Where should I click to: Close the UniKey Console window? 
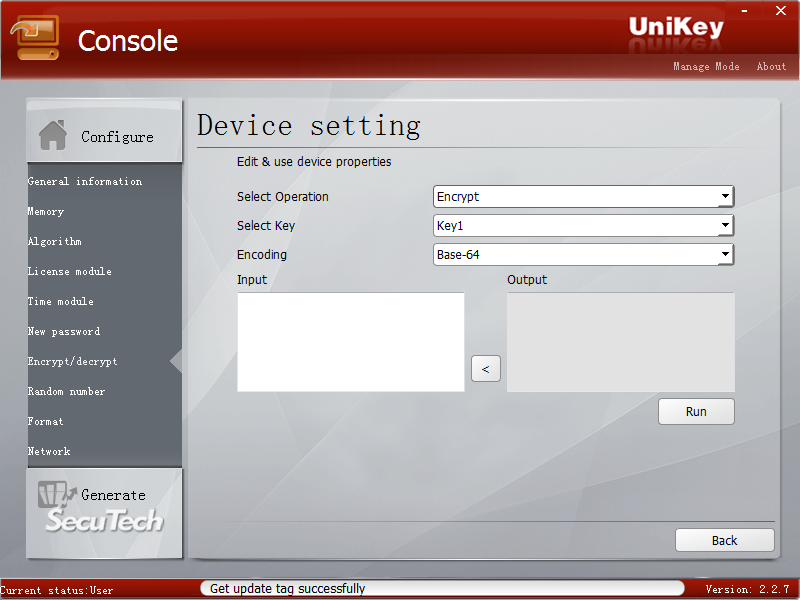781,11
